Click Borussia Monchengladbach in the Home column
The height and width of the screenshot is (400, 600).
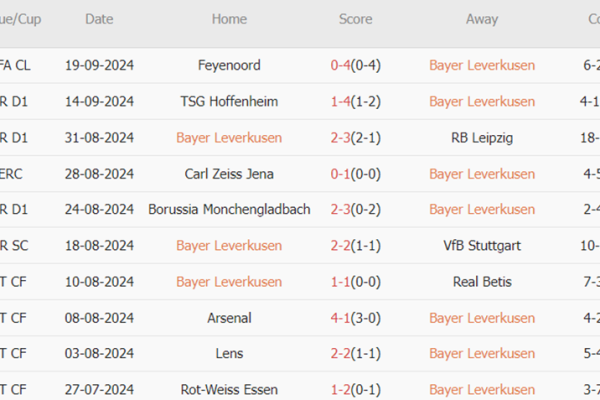(x=229, y=209)
